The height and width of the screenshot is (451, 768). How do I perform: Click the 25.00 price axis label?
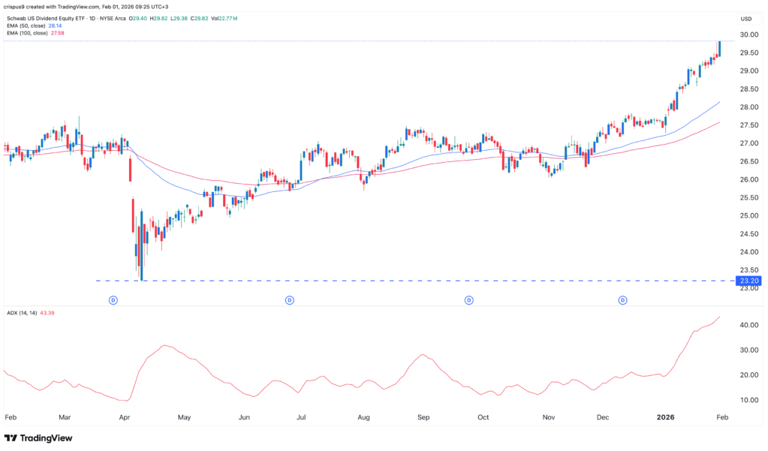[x=749, y=216]
